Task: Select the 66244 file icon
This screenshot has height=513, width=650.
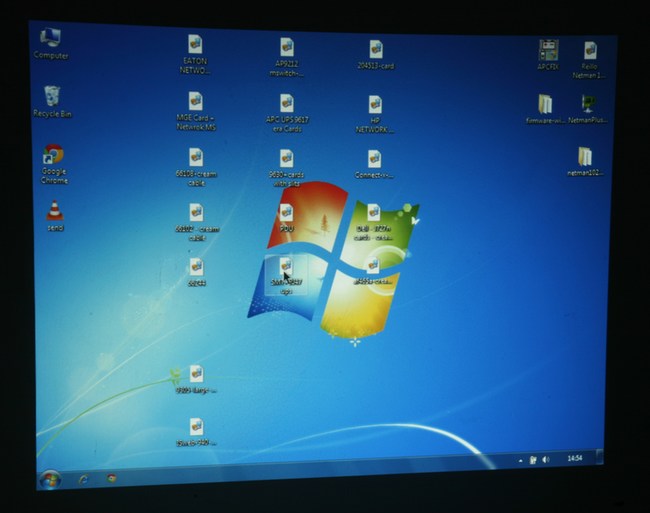Action: click(196, 268)
